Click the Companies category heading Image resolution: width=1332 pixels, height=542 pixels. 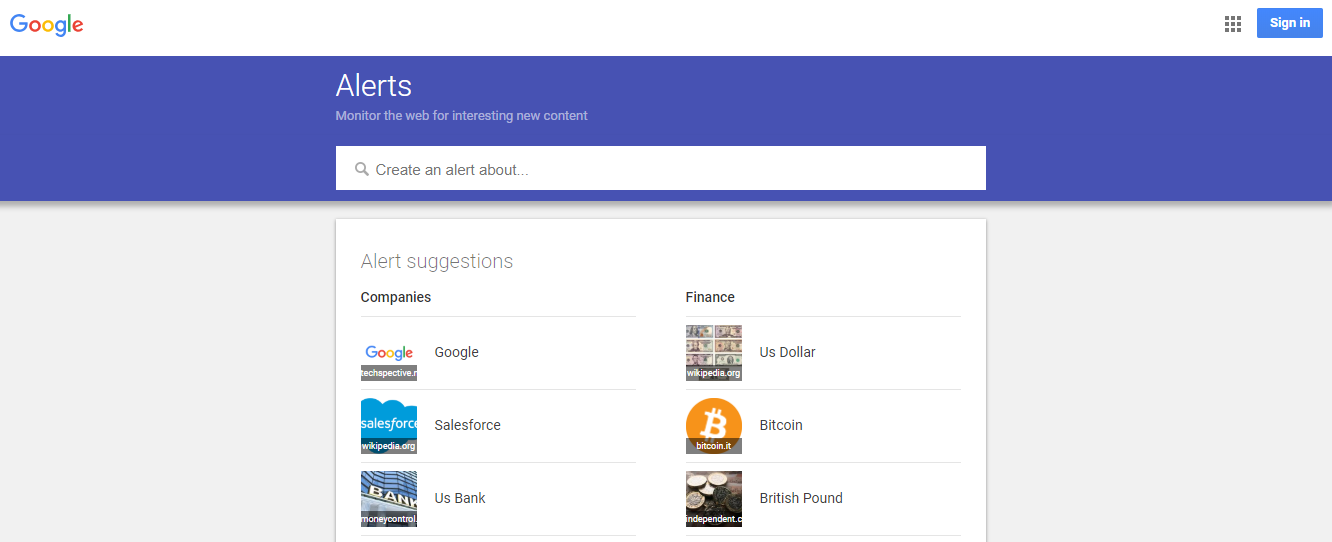(x=396, y=297)
